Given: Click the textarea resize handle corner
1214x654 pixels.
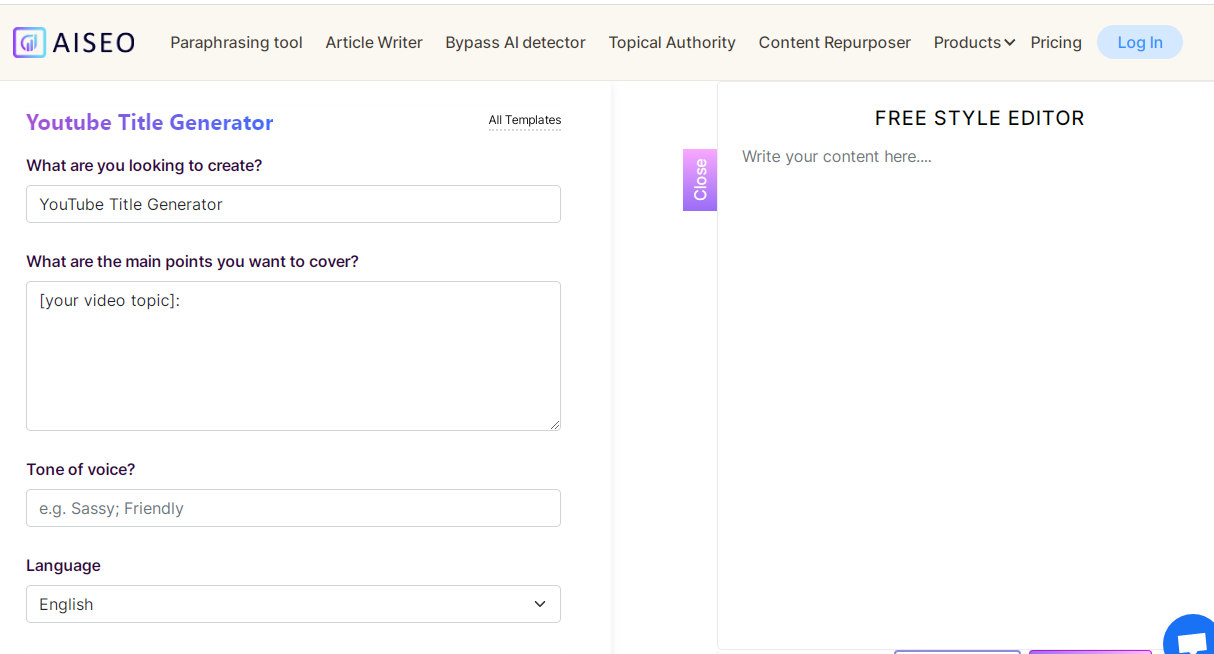Looking at the screenshot, I should coord(554,424).
